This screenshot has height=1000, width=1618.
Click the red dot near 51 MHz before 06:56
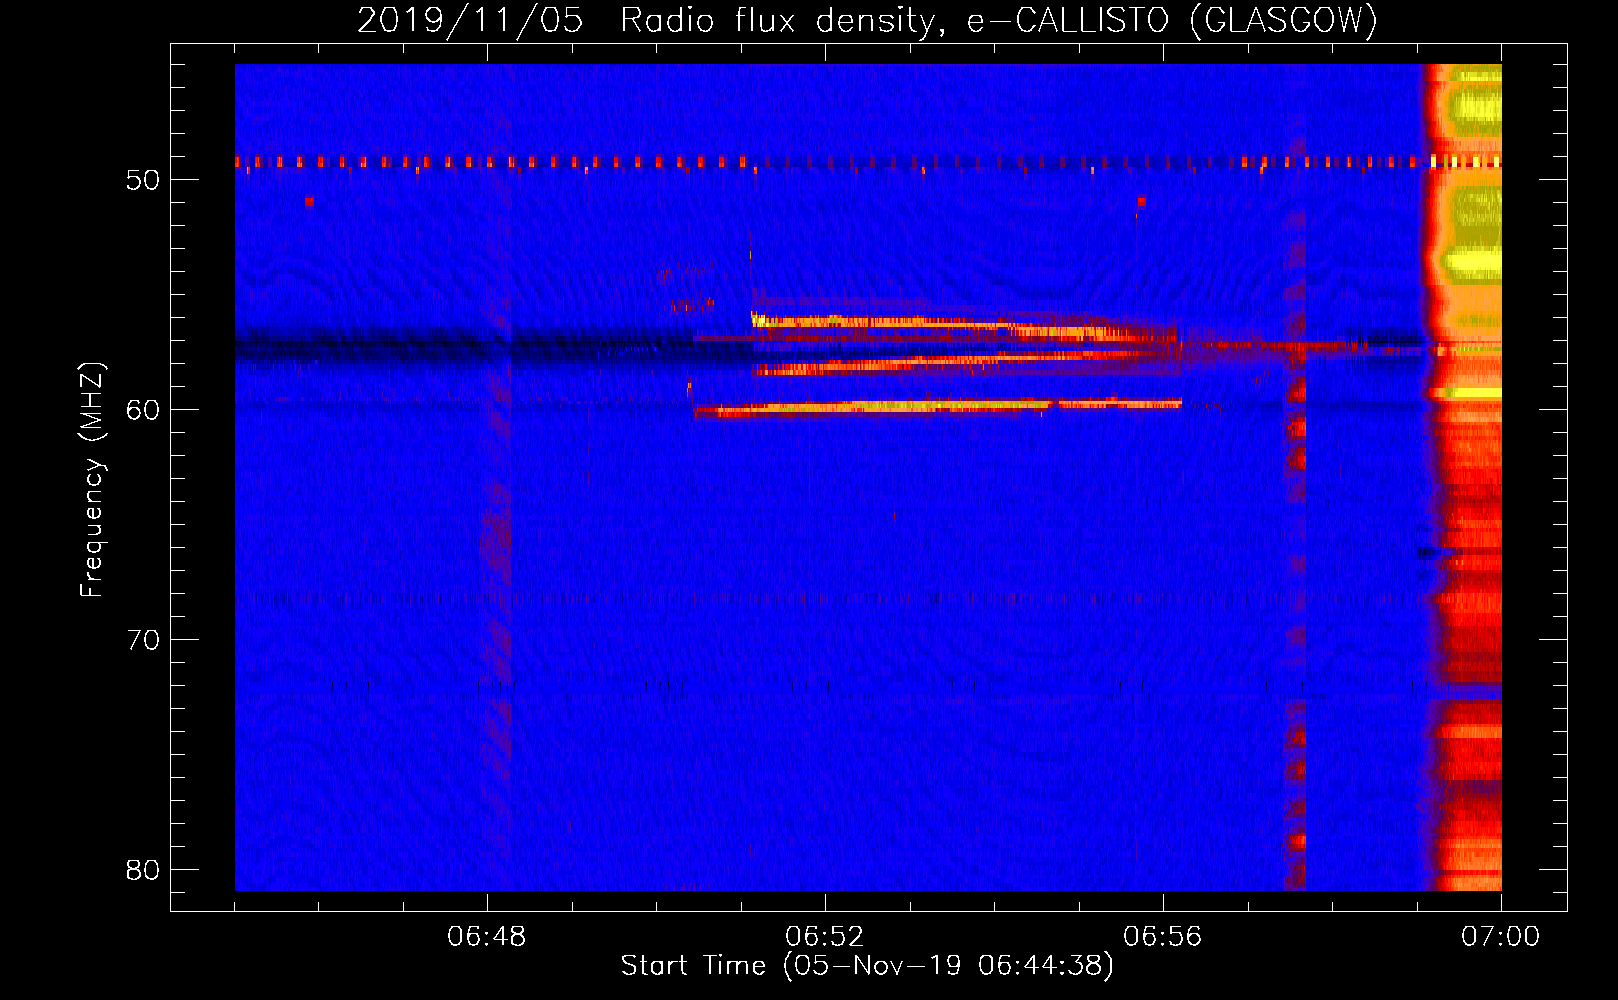[x=1141, y=202]
